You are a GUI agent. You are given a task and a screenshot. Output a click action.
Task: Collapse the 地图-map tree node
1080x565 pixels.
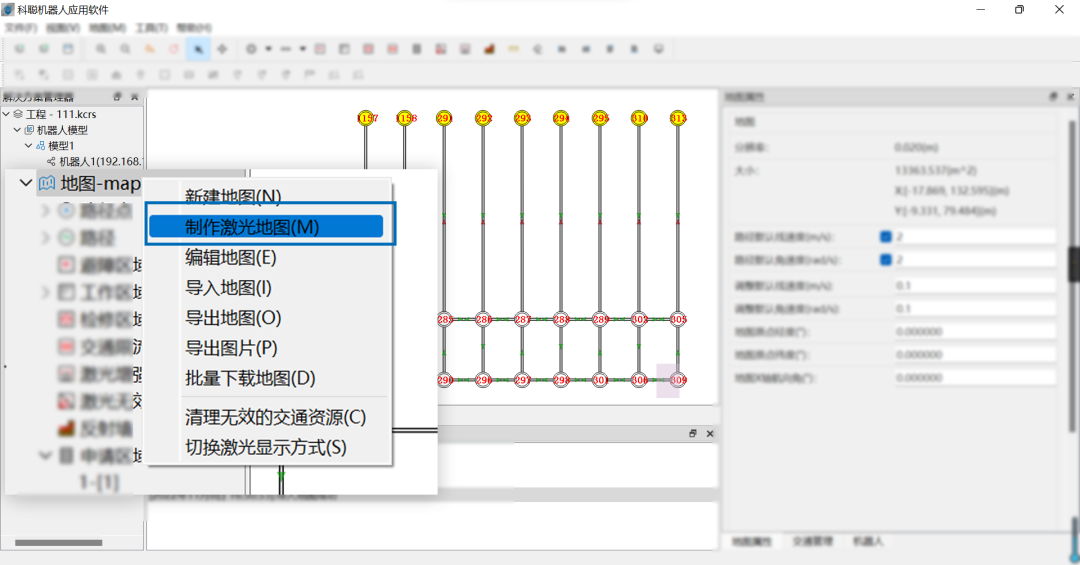[x=25, y=183]
